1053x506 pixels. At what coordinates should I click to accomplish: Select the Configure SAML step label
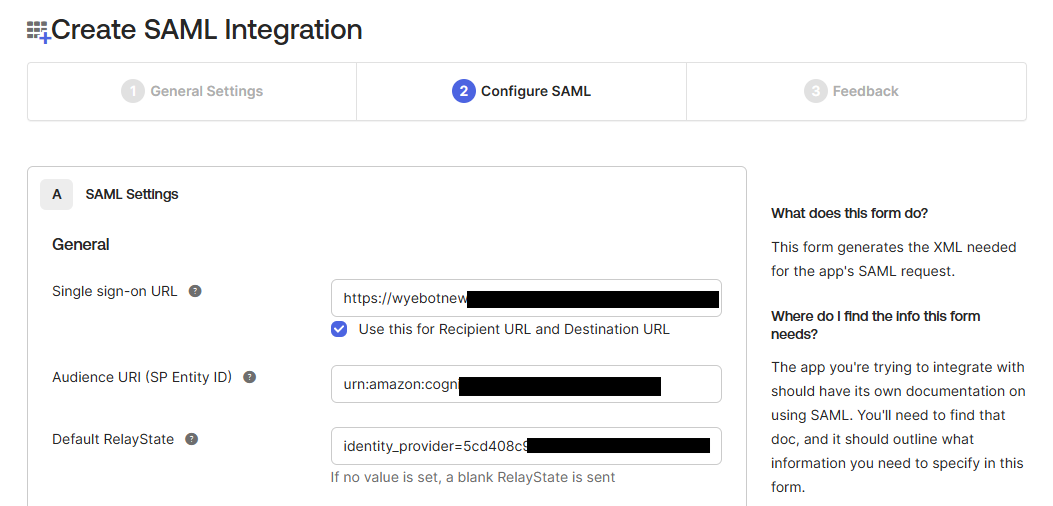tap(535, 91)
